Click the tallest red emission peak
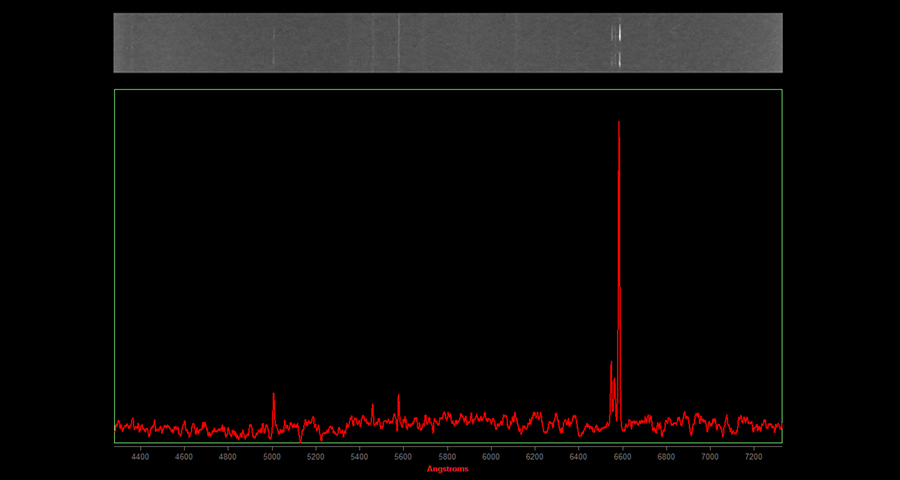This screenshot has height=480, width=900. pos(619,125)
